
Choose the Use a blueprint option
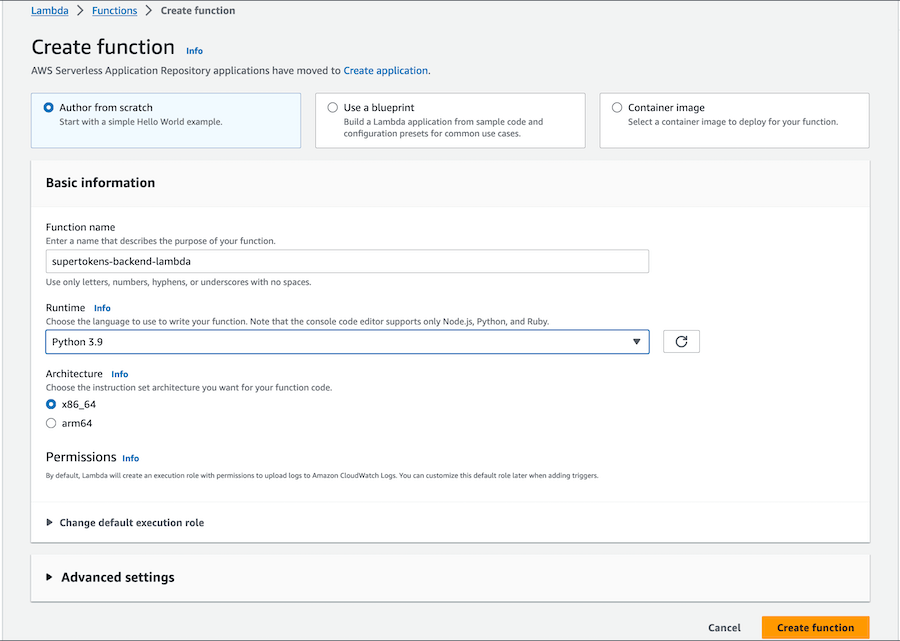tap(331, 107)
